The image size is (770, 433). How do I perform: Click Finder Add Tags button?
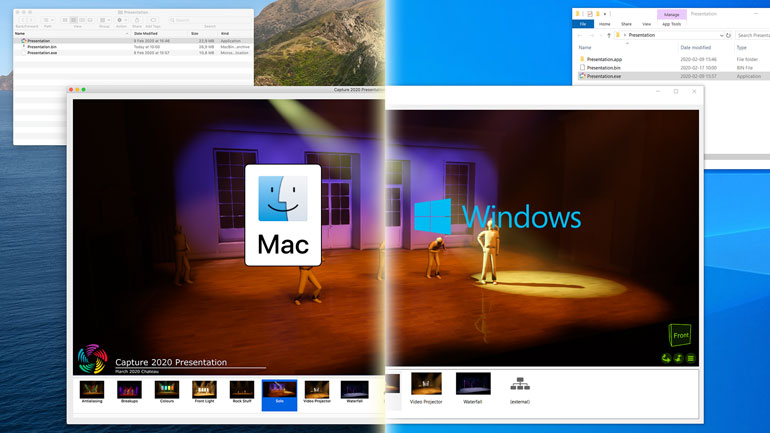pos(153,20)
